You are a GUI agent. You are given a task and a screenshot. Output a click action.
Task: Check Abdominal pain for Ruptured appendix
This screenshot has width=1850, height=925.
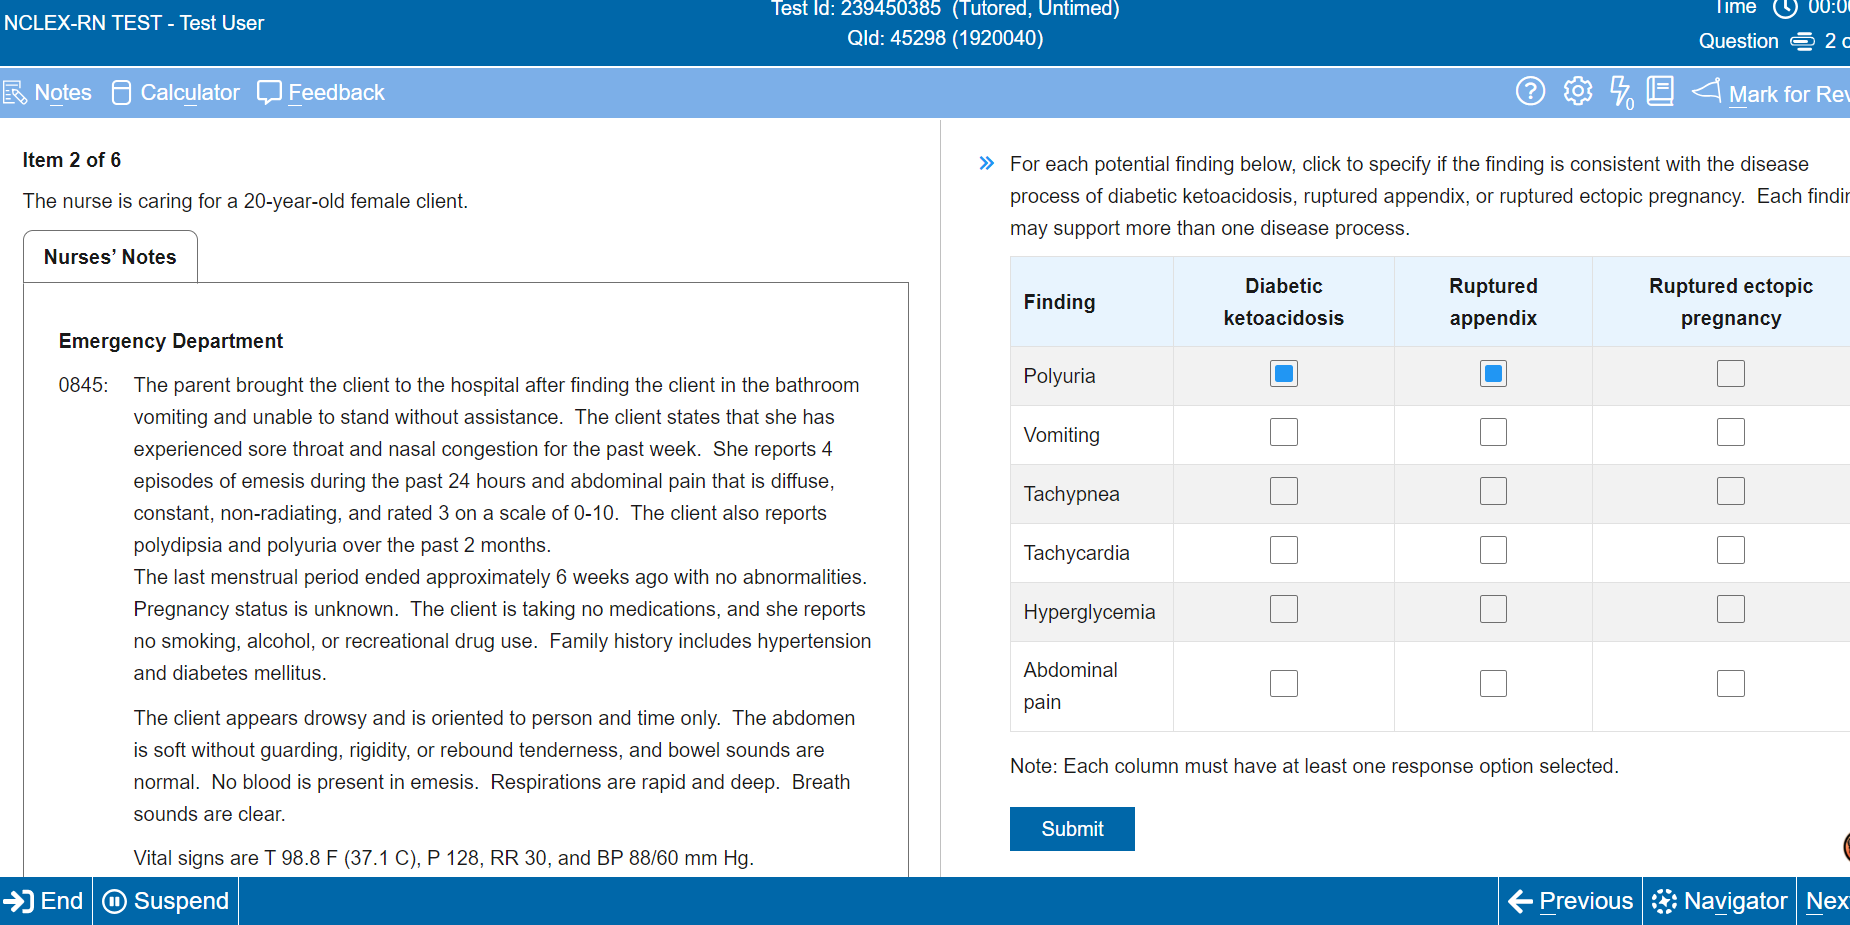click(1493, 683)
